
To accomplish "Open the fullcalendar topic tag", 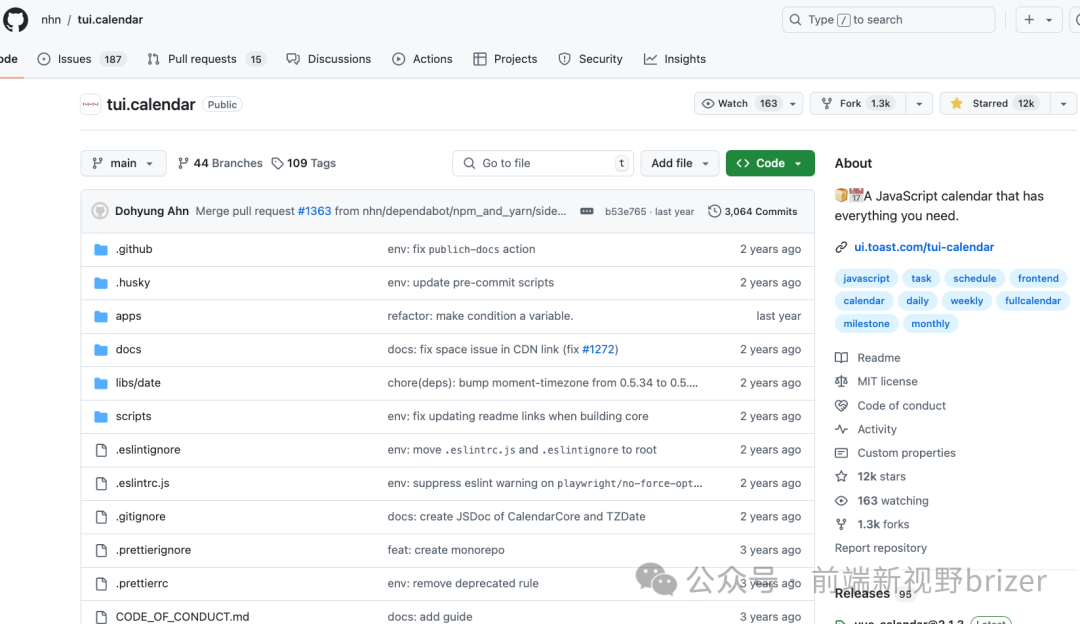I will coord(1032,301).
